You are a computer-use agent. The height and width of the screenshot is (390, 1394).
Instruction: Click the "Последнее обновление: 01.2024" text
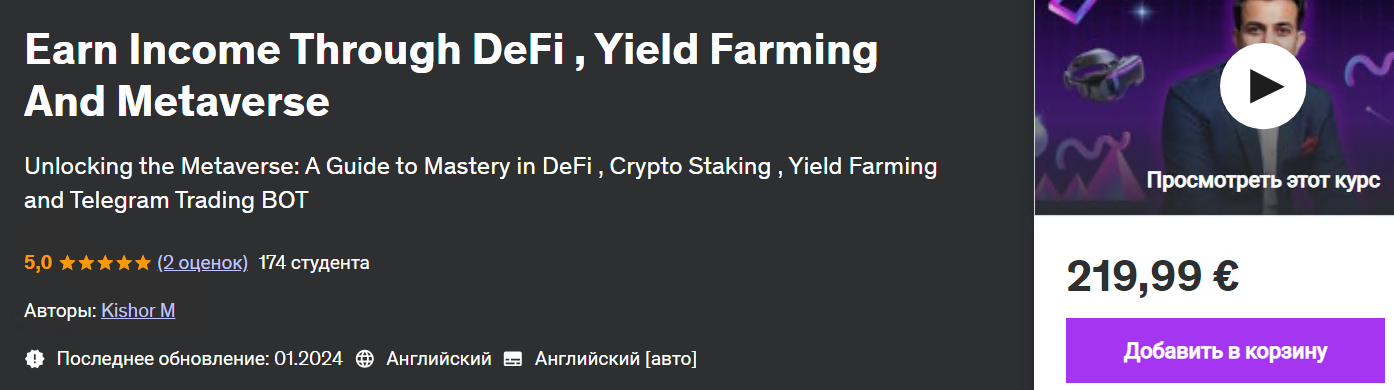tap(200, 358)
